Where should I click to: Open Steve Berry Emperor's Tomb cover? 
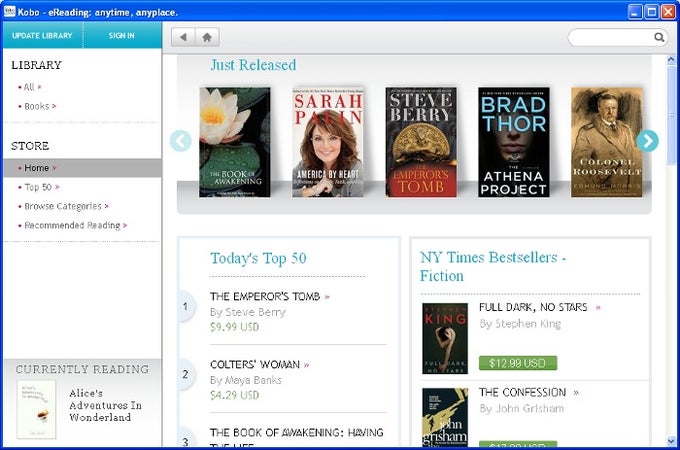[421, 142]
